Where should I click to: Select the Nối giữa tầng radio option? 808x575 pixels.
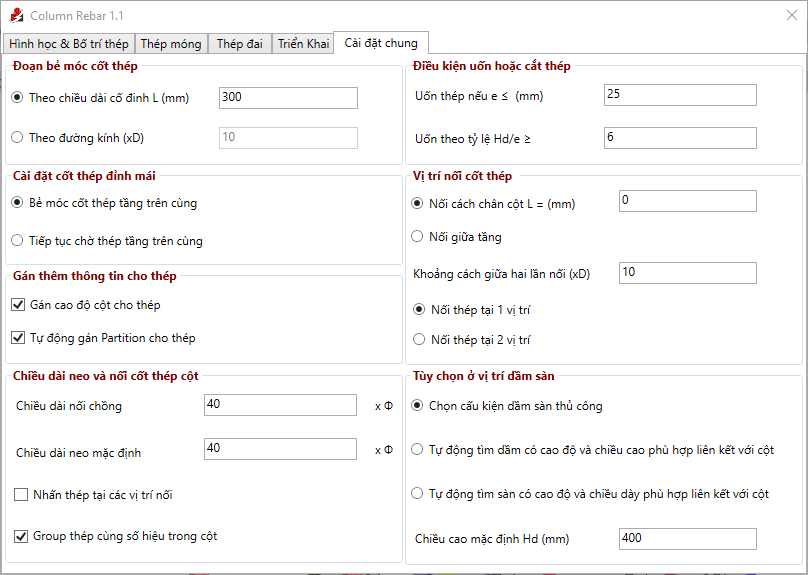tap(419, 237)
